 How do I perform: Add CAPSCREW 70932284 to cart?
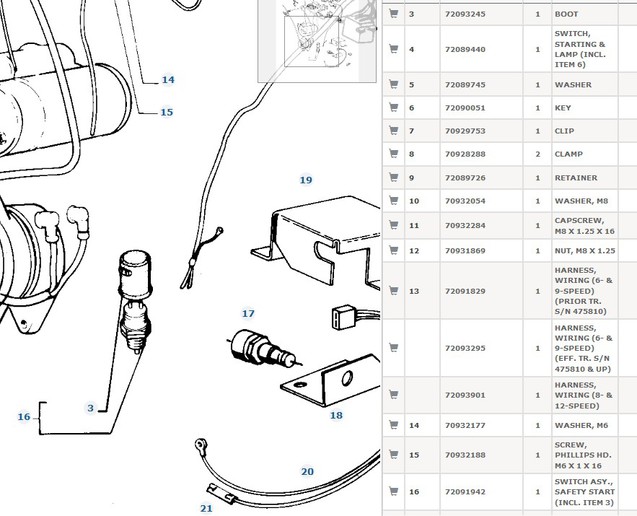point(393,225)
